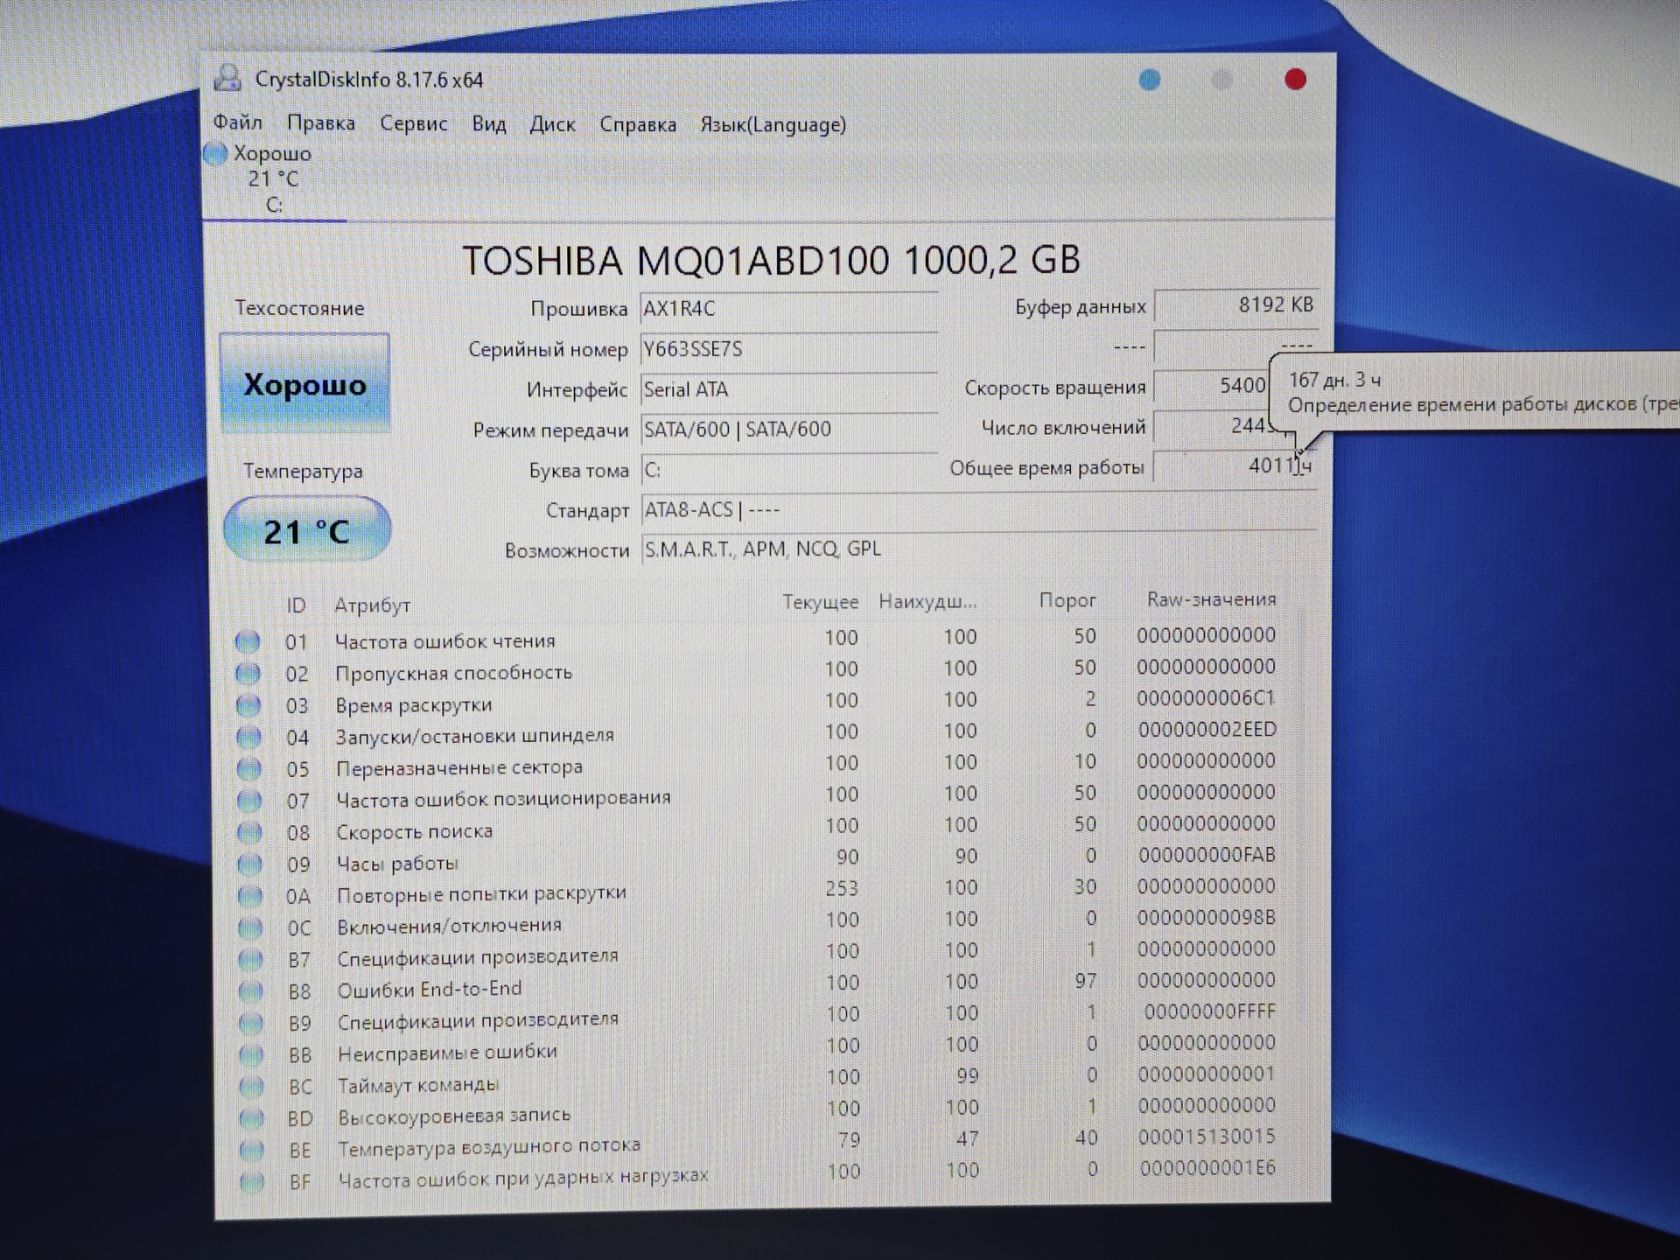1680x1260 pixels.
Task: Click the blue minimize window button
Action: tap(1150, 79)
